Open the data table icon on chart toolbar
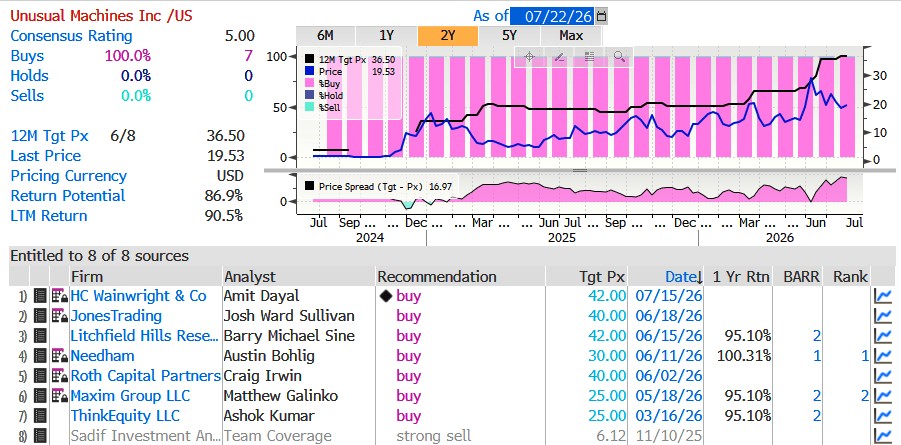Screen dimensions: 901x445 589,56
